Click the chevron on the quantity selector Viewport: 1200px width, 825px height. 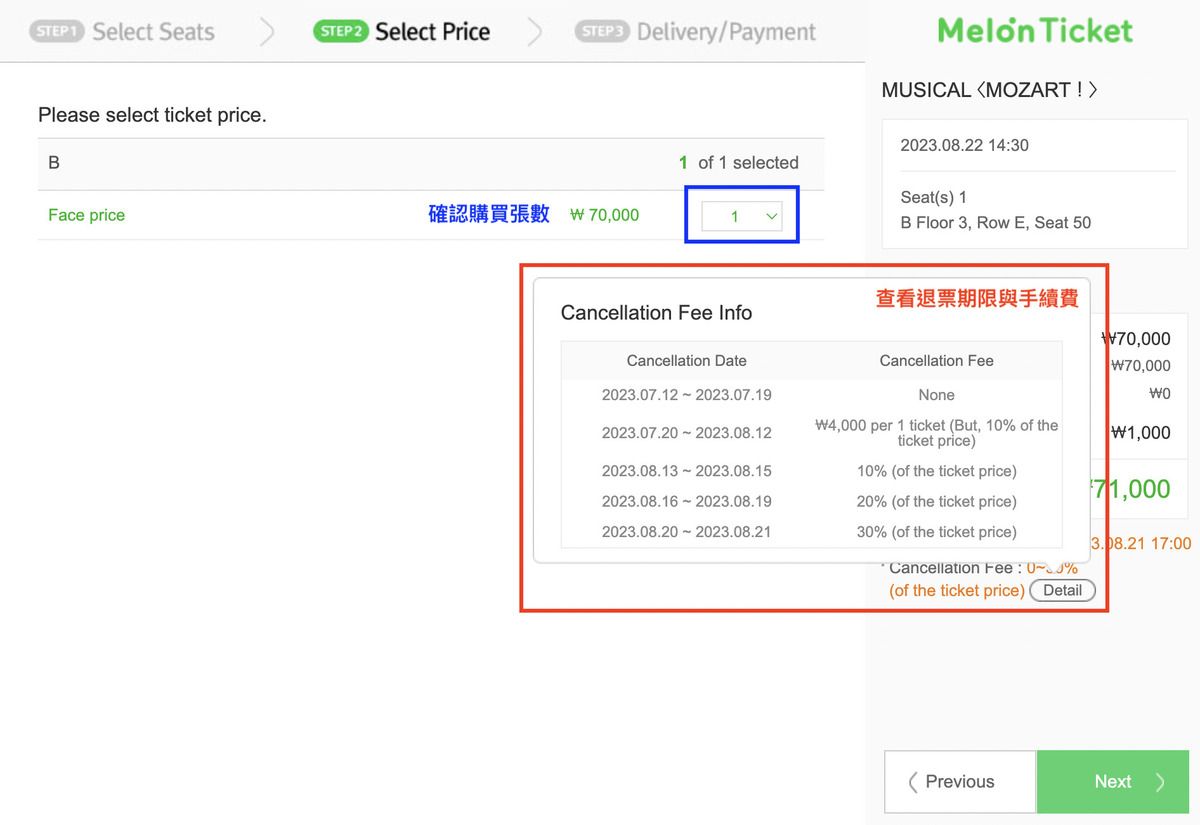coord(770,215)
